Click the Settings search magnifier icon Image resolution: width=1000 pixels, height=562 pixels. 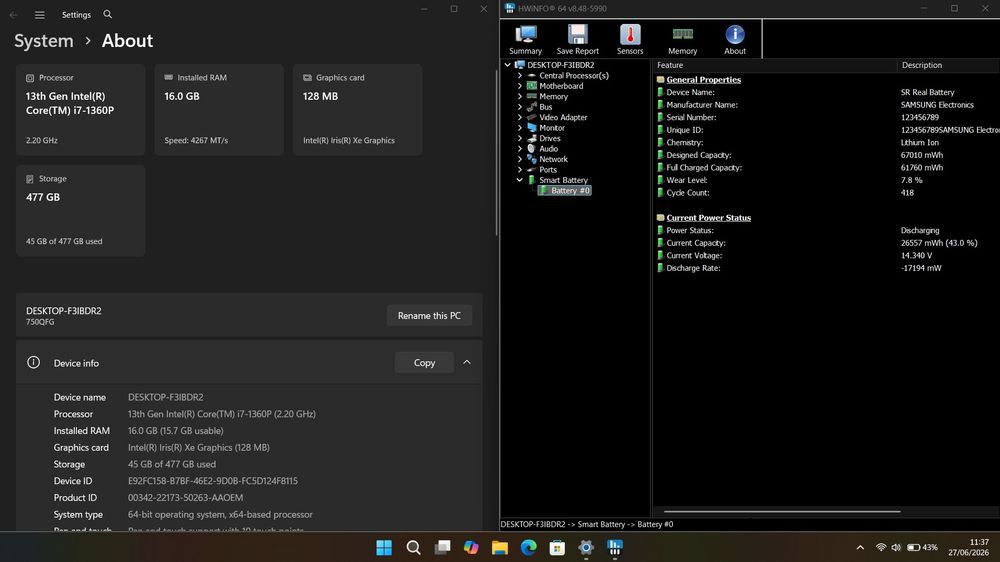click(x=108, y=14)
